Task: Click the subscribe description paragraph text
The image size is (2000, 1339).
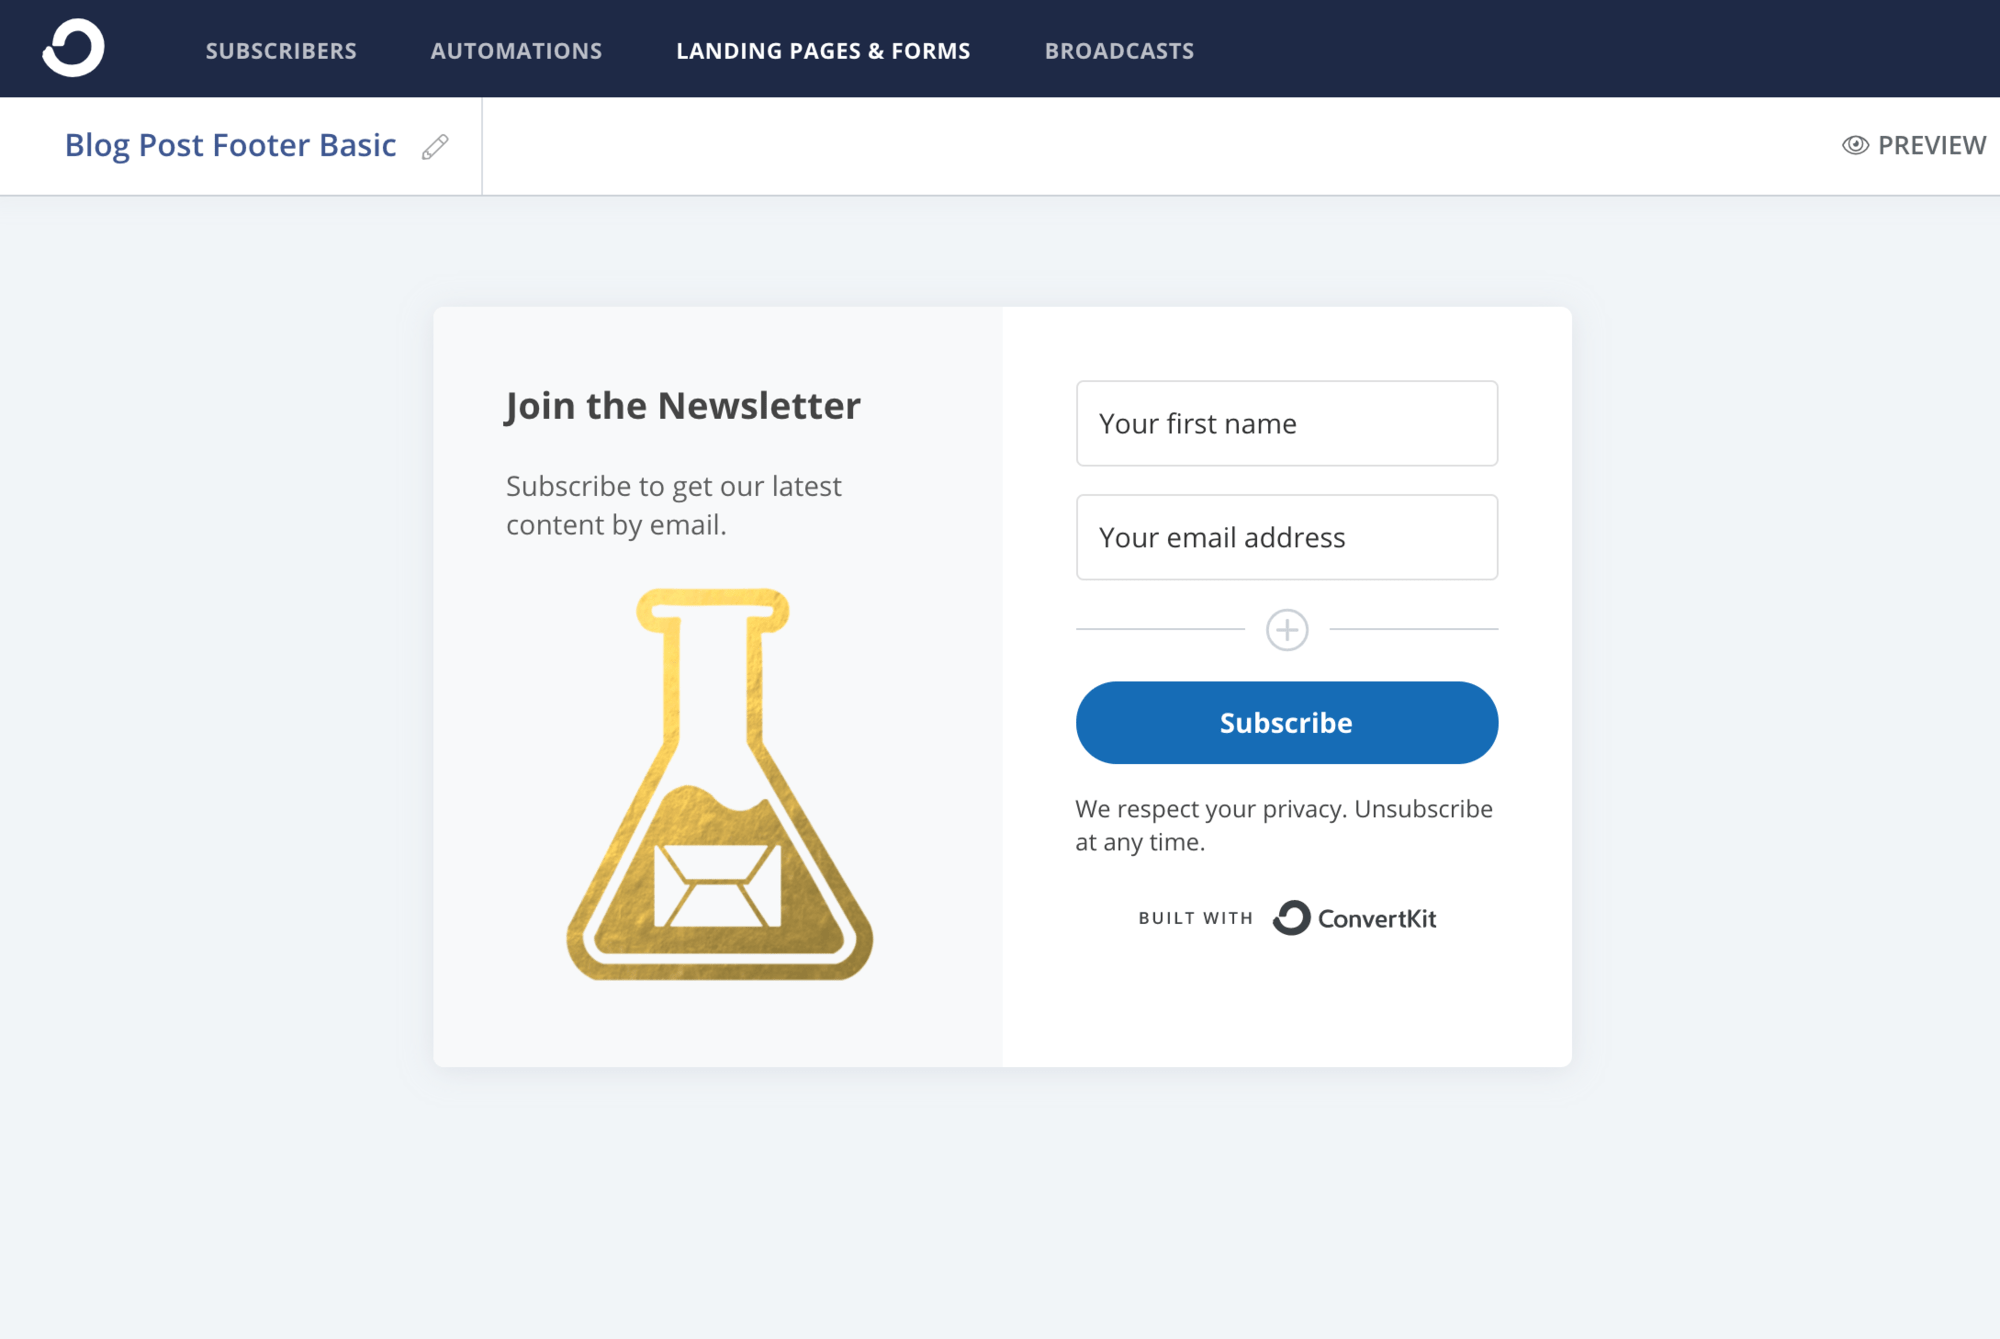Action: click(673, 505)
